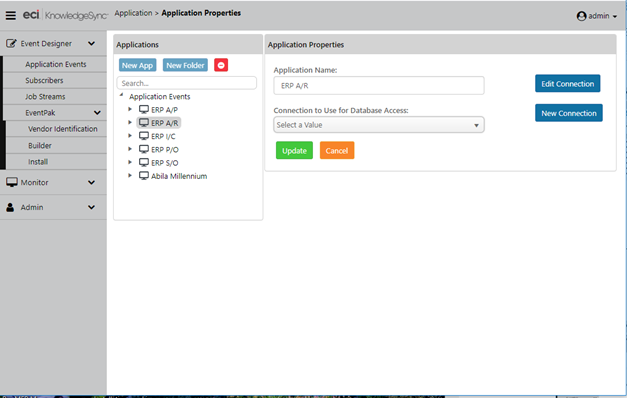Click the ERP S/O monitor icon
627x398 pixels.
coord(144,162)
